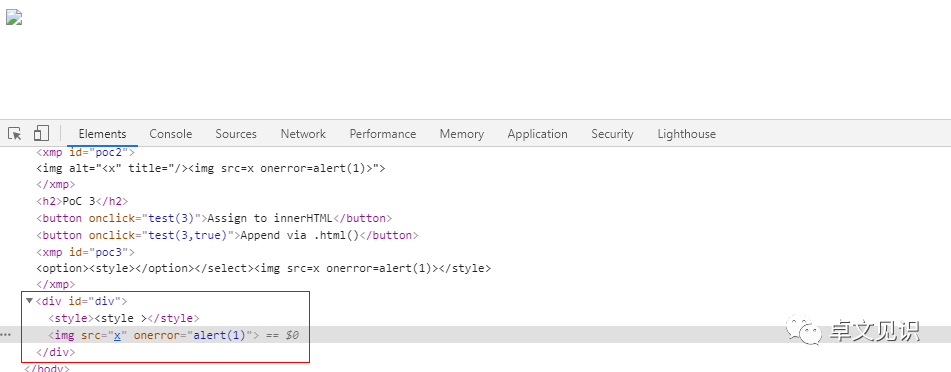The width and height of the screenshot is (951, 372).
Task: Open the Sources tab
Action: tap(236, 134)
